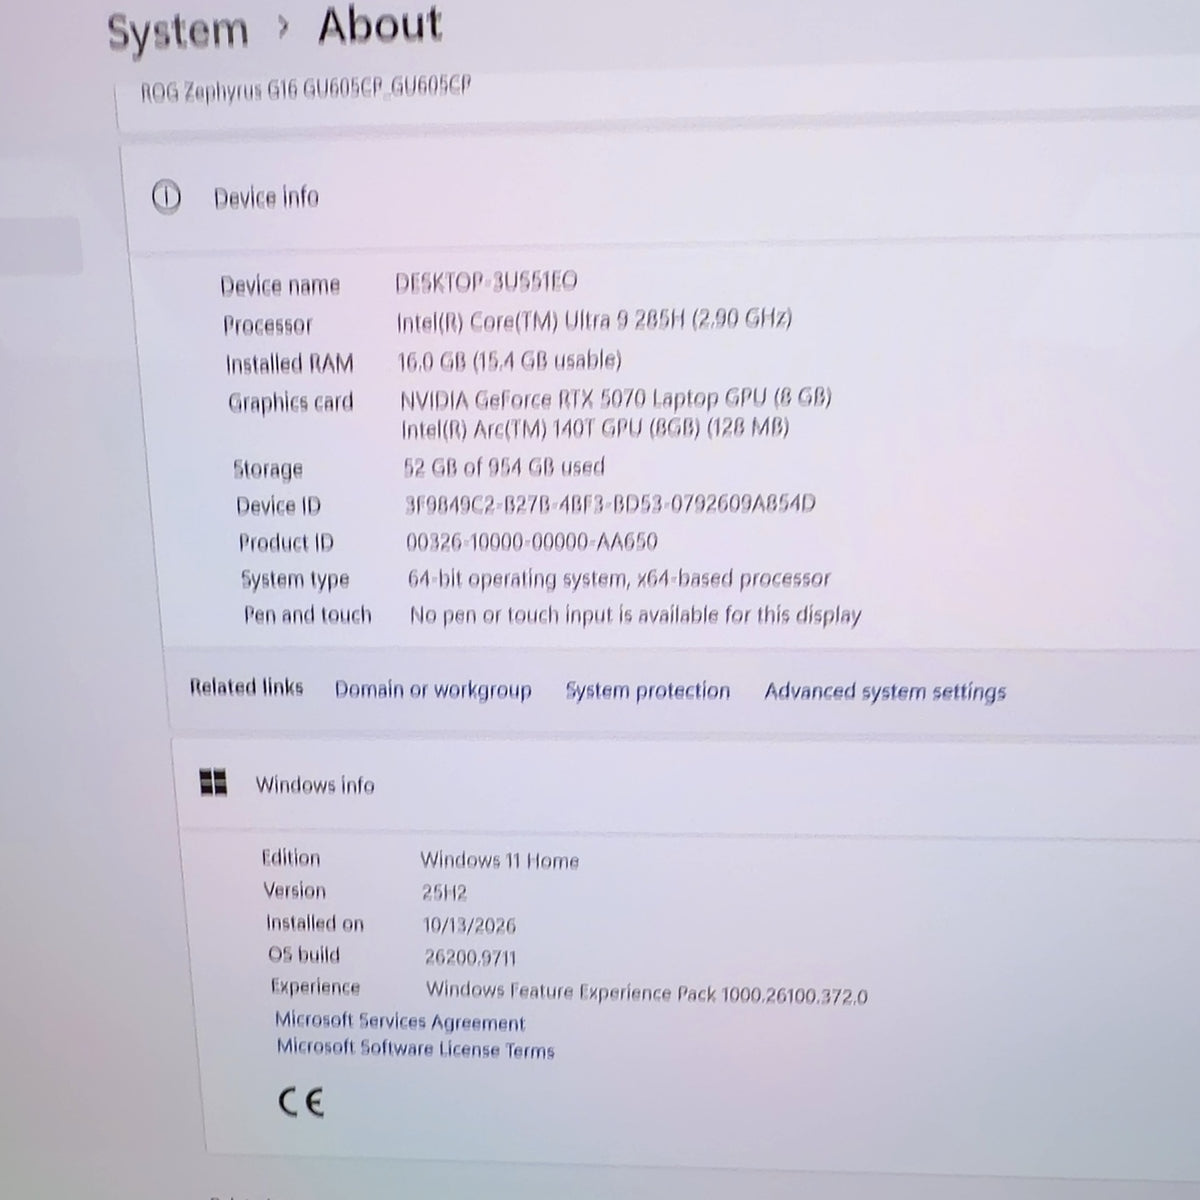
Task: Click the Windows Feature Experience Pack value
Action: (647, 993)
